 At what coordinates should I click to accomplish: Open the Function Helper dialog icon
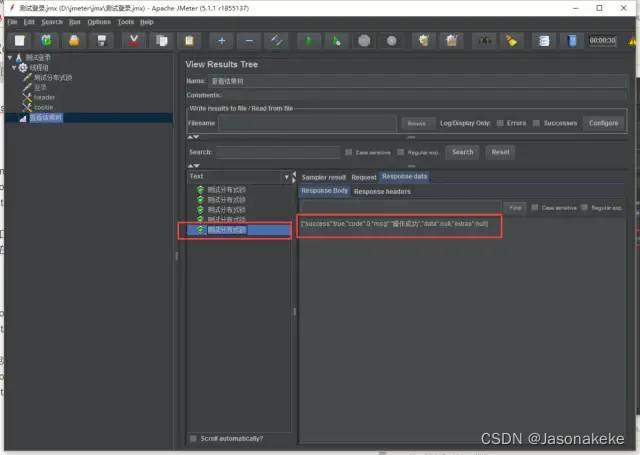(544, 40)
